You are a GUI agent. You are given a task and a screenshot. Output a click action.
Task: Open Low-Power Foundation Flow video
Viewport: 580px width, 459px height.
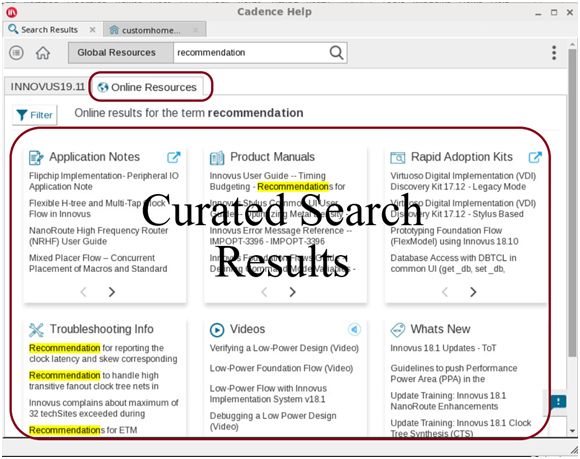click(x=281, y=368)
